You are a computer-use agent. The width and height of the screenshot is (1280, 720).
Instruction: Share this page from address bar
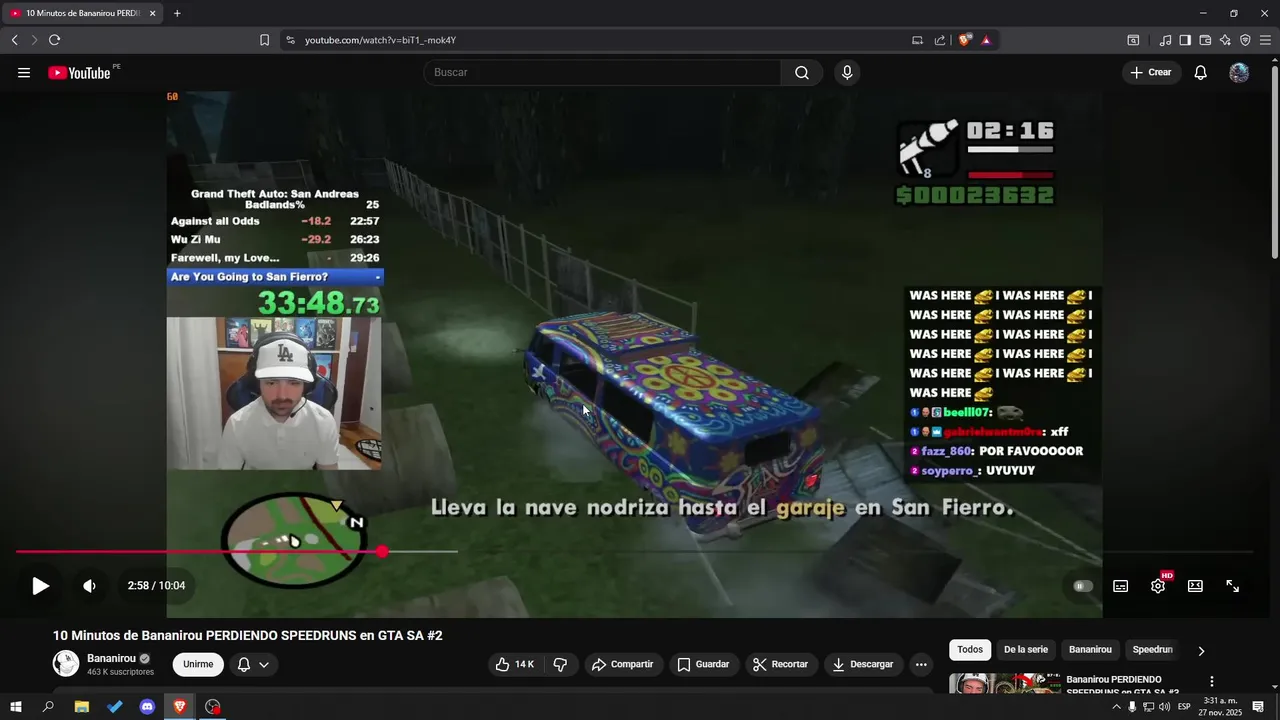[940, 40]
